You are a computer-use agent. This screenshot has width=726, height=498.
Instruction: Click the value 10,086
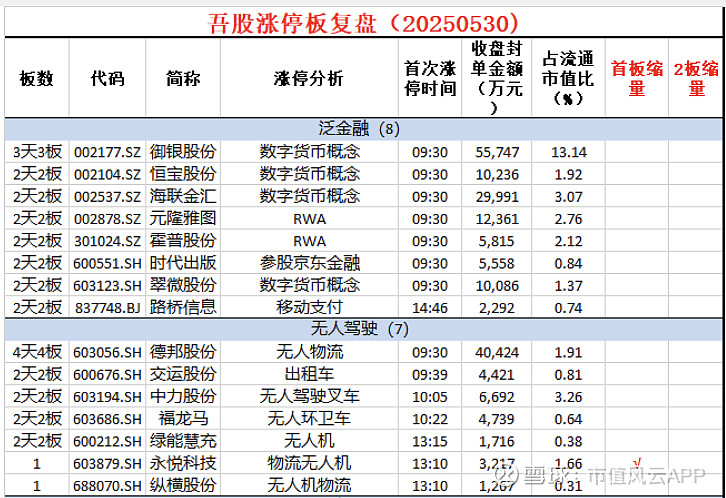497,285
